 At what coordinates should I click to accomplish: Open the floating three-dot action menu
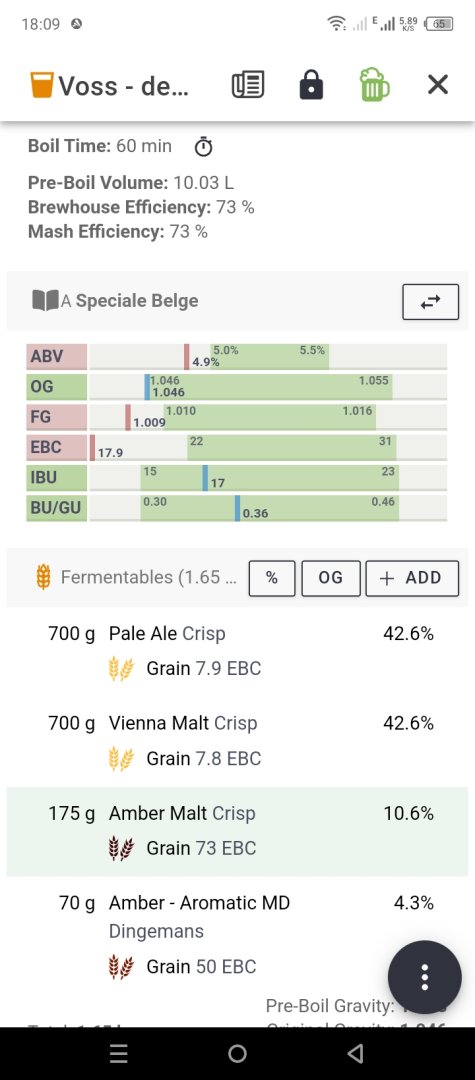425,977
